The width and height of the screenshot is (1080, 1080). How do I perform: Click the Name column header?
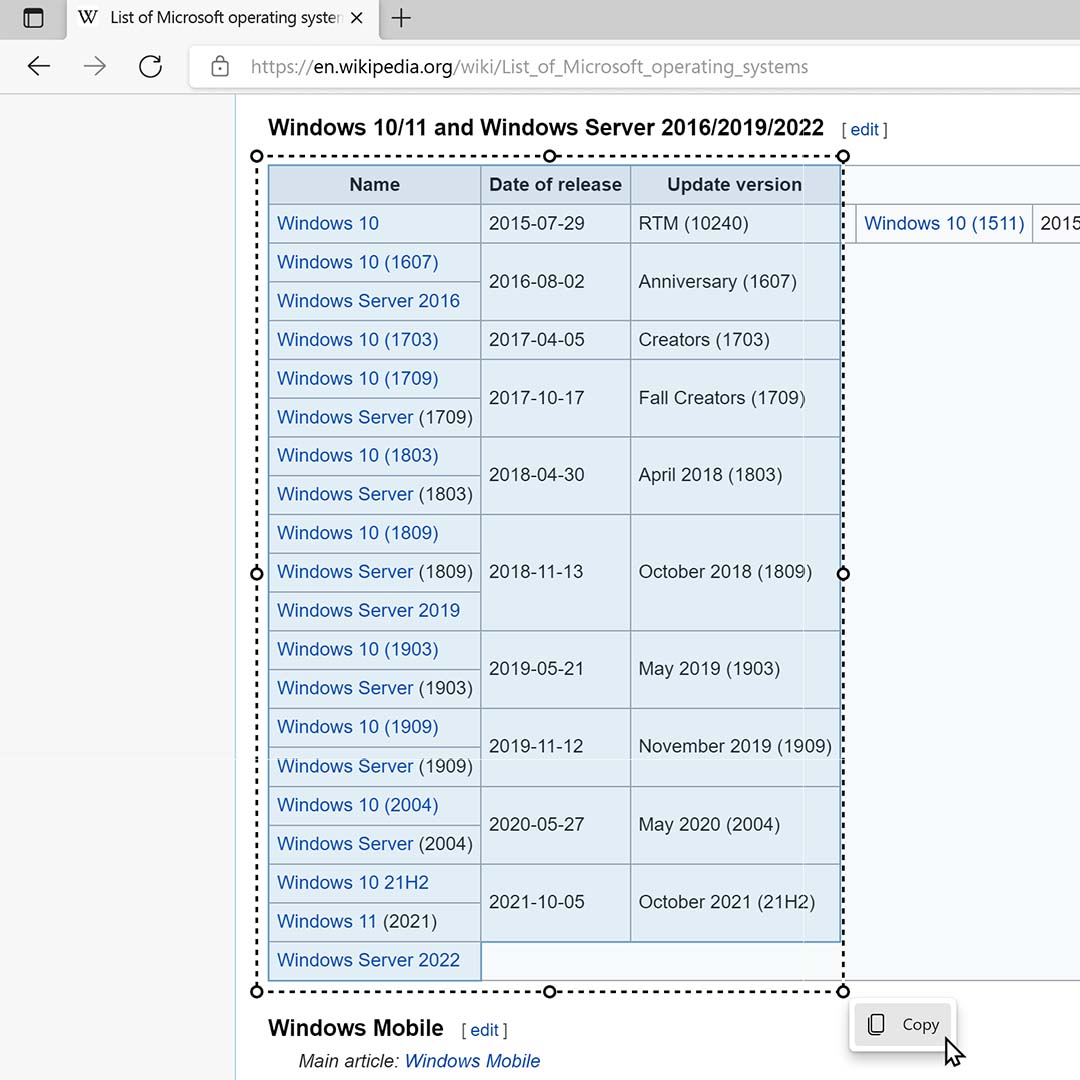pyautogui.click(x=374, y=185)
